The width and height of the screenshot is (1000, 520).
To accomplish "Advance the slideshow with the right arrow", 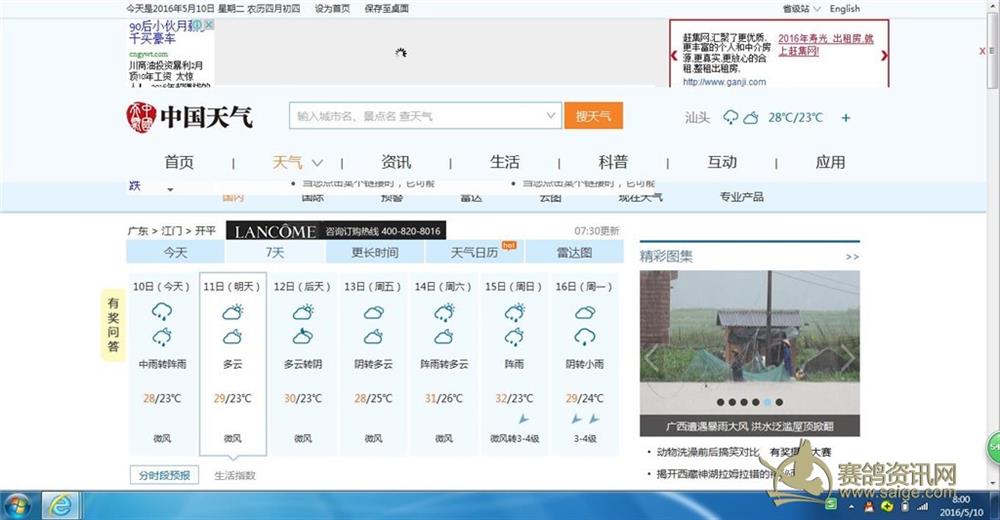I will [848, 357].
